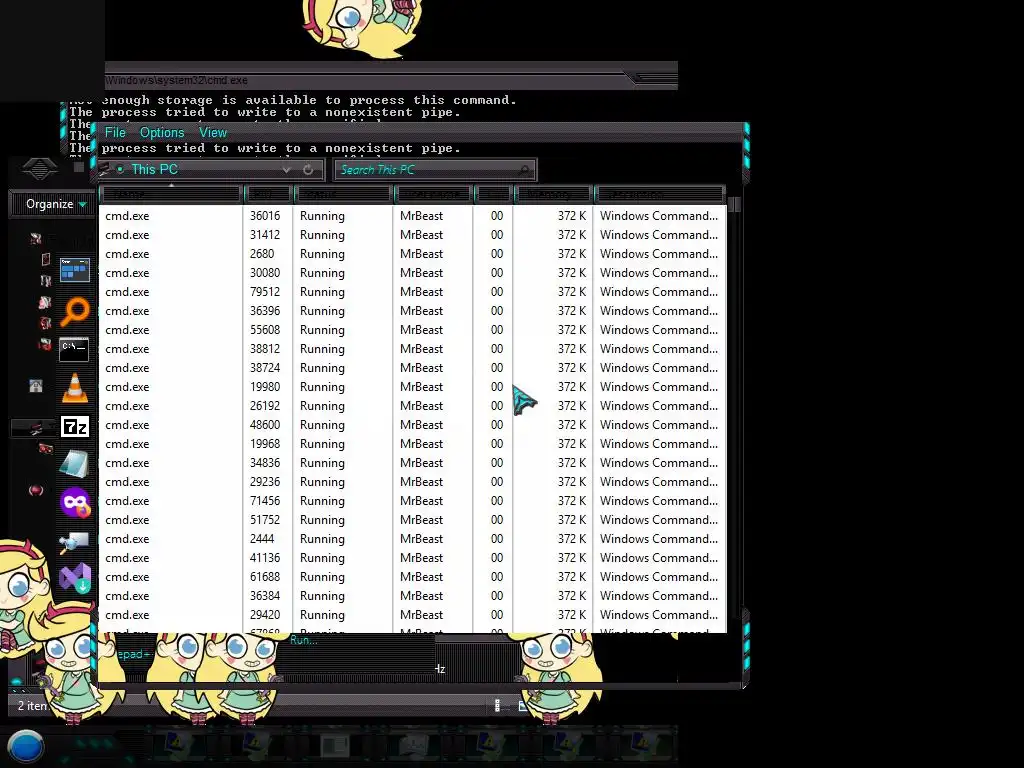This screenshot has width=1024, height=768.
Task: Select the process with PID 34836
Action: (413, 462)
